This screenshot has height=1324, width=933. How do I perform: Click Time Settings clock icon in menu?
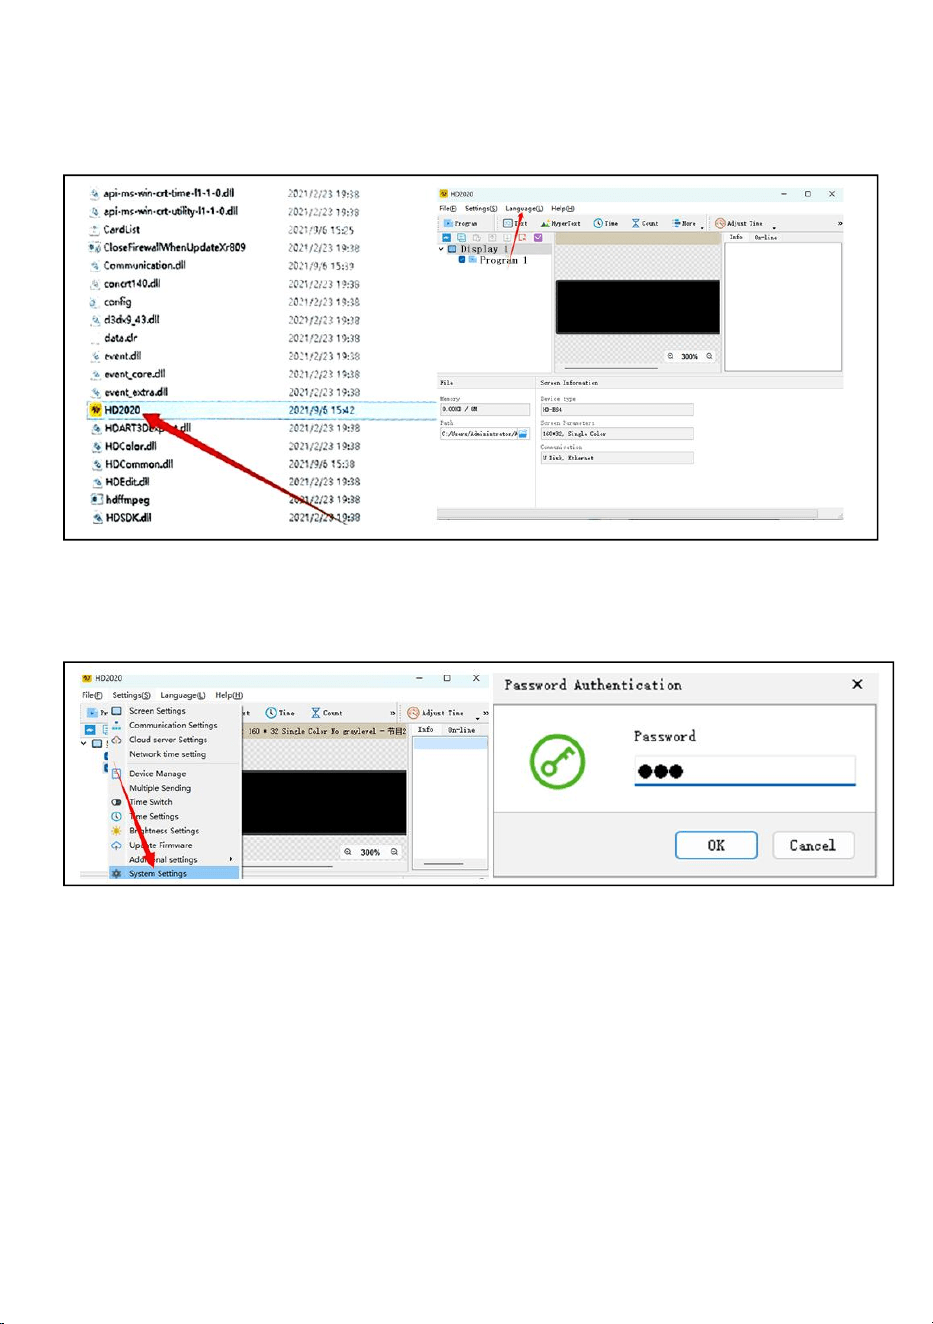coord(117,817)
